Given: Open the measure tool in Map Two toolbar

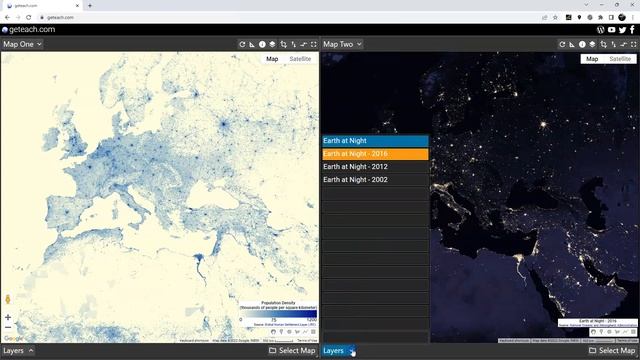Looking at the screenshot, I should (x=572, y=44).
